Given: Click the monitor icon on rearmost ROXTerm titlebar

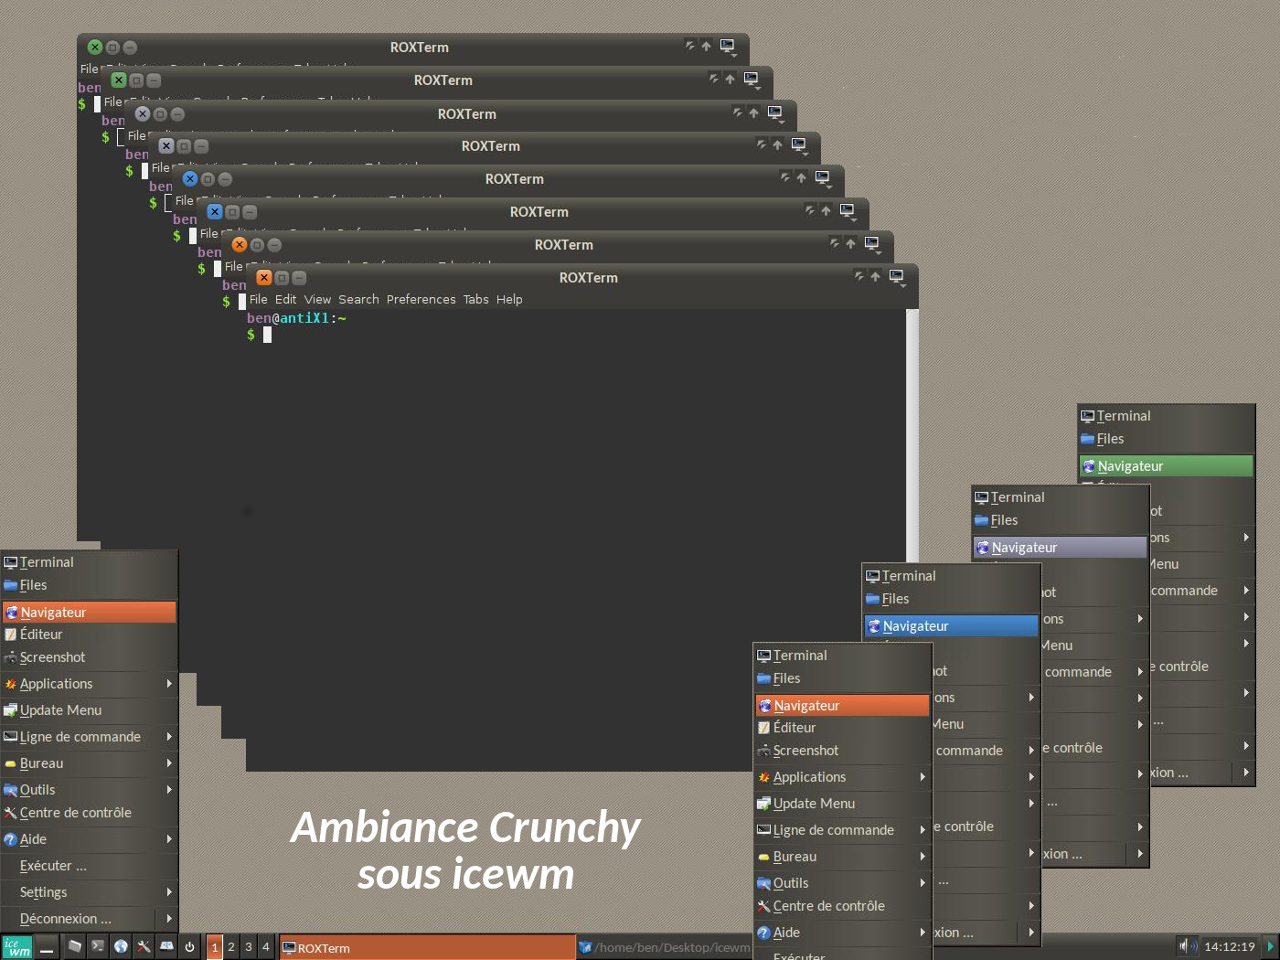Looking at the screenshot, I should [728, 46].
